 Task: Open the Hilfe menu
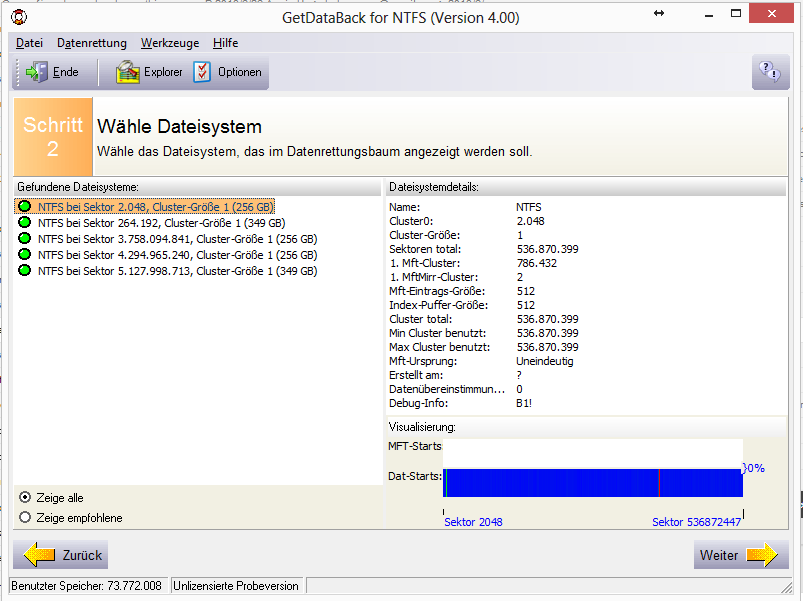click(225, 43)
